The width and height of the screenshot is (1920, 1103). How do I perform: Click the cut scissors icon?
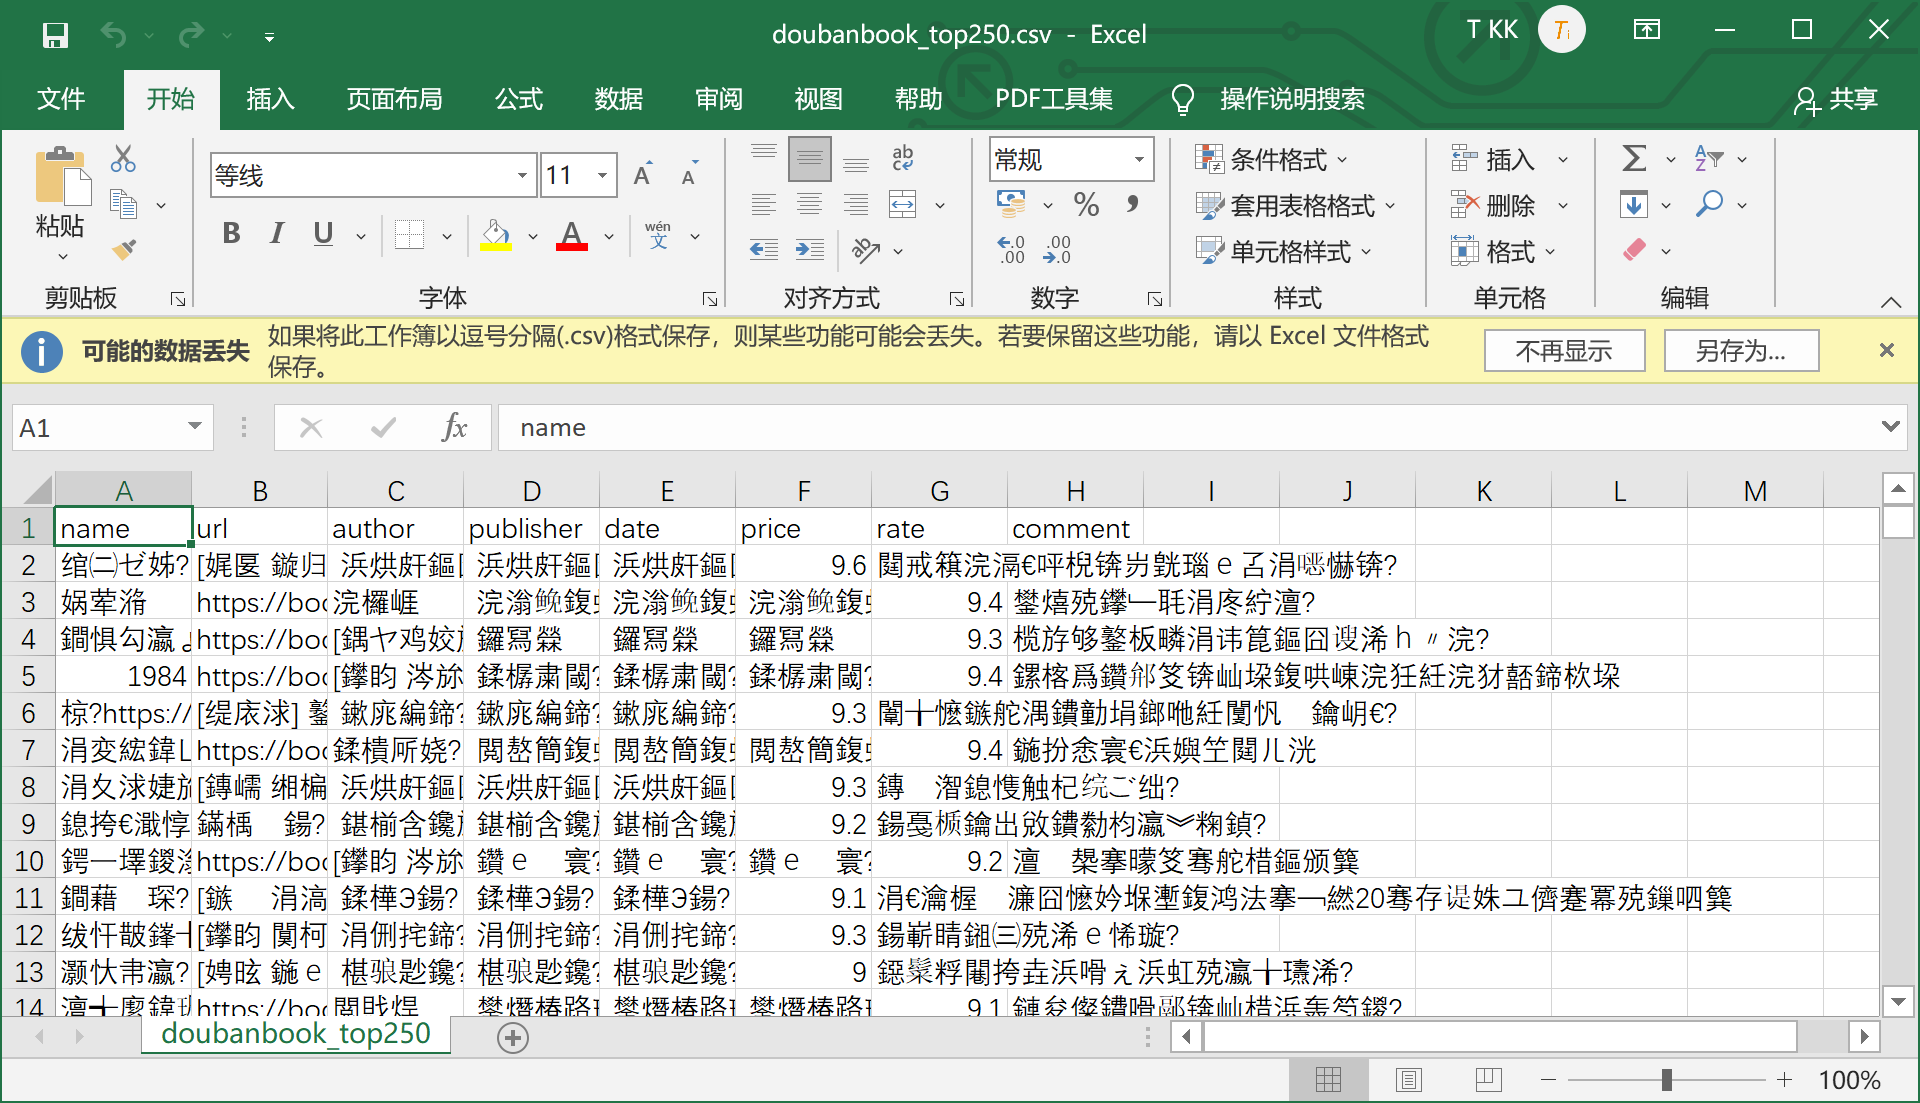123,158
